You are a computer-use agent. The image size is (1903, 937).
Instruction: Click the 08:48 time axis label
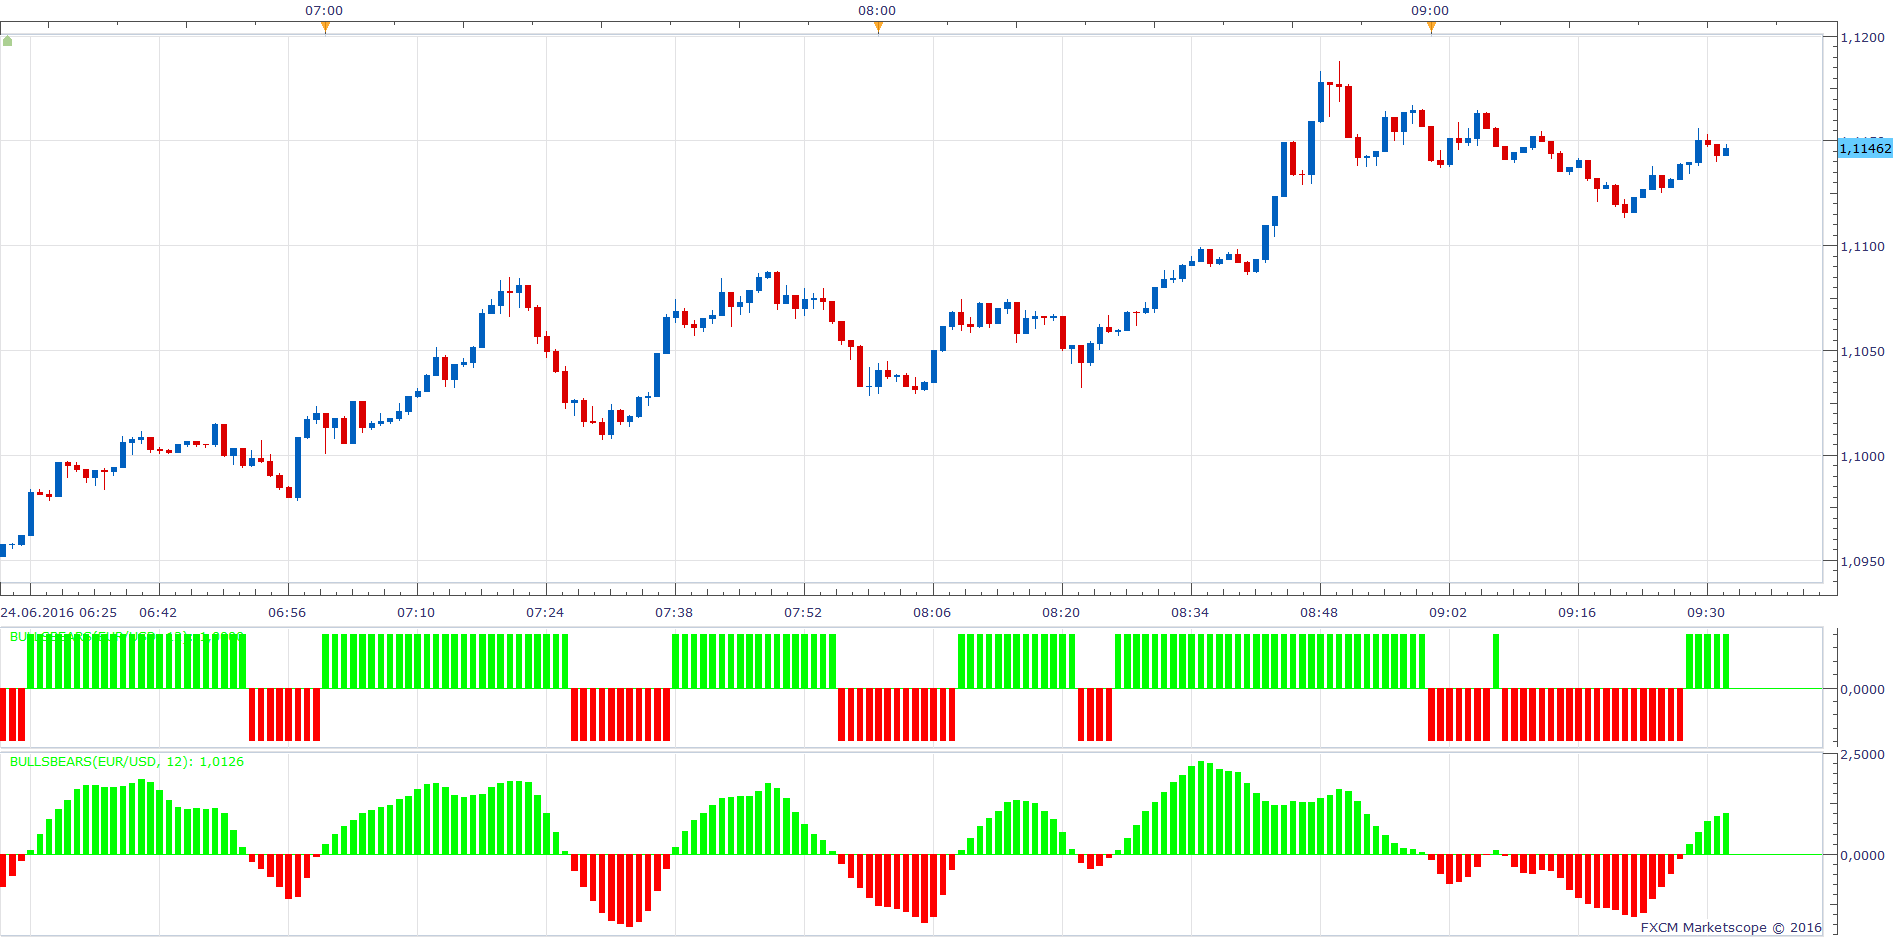point(1319,612)
